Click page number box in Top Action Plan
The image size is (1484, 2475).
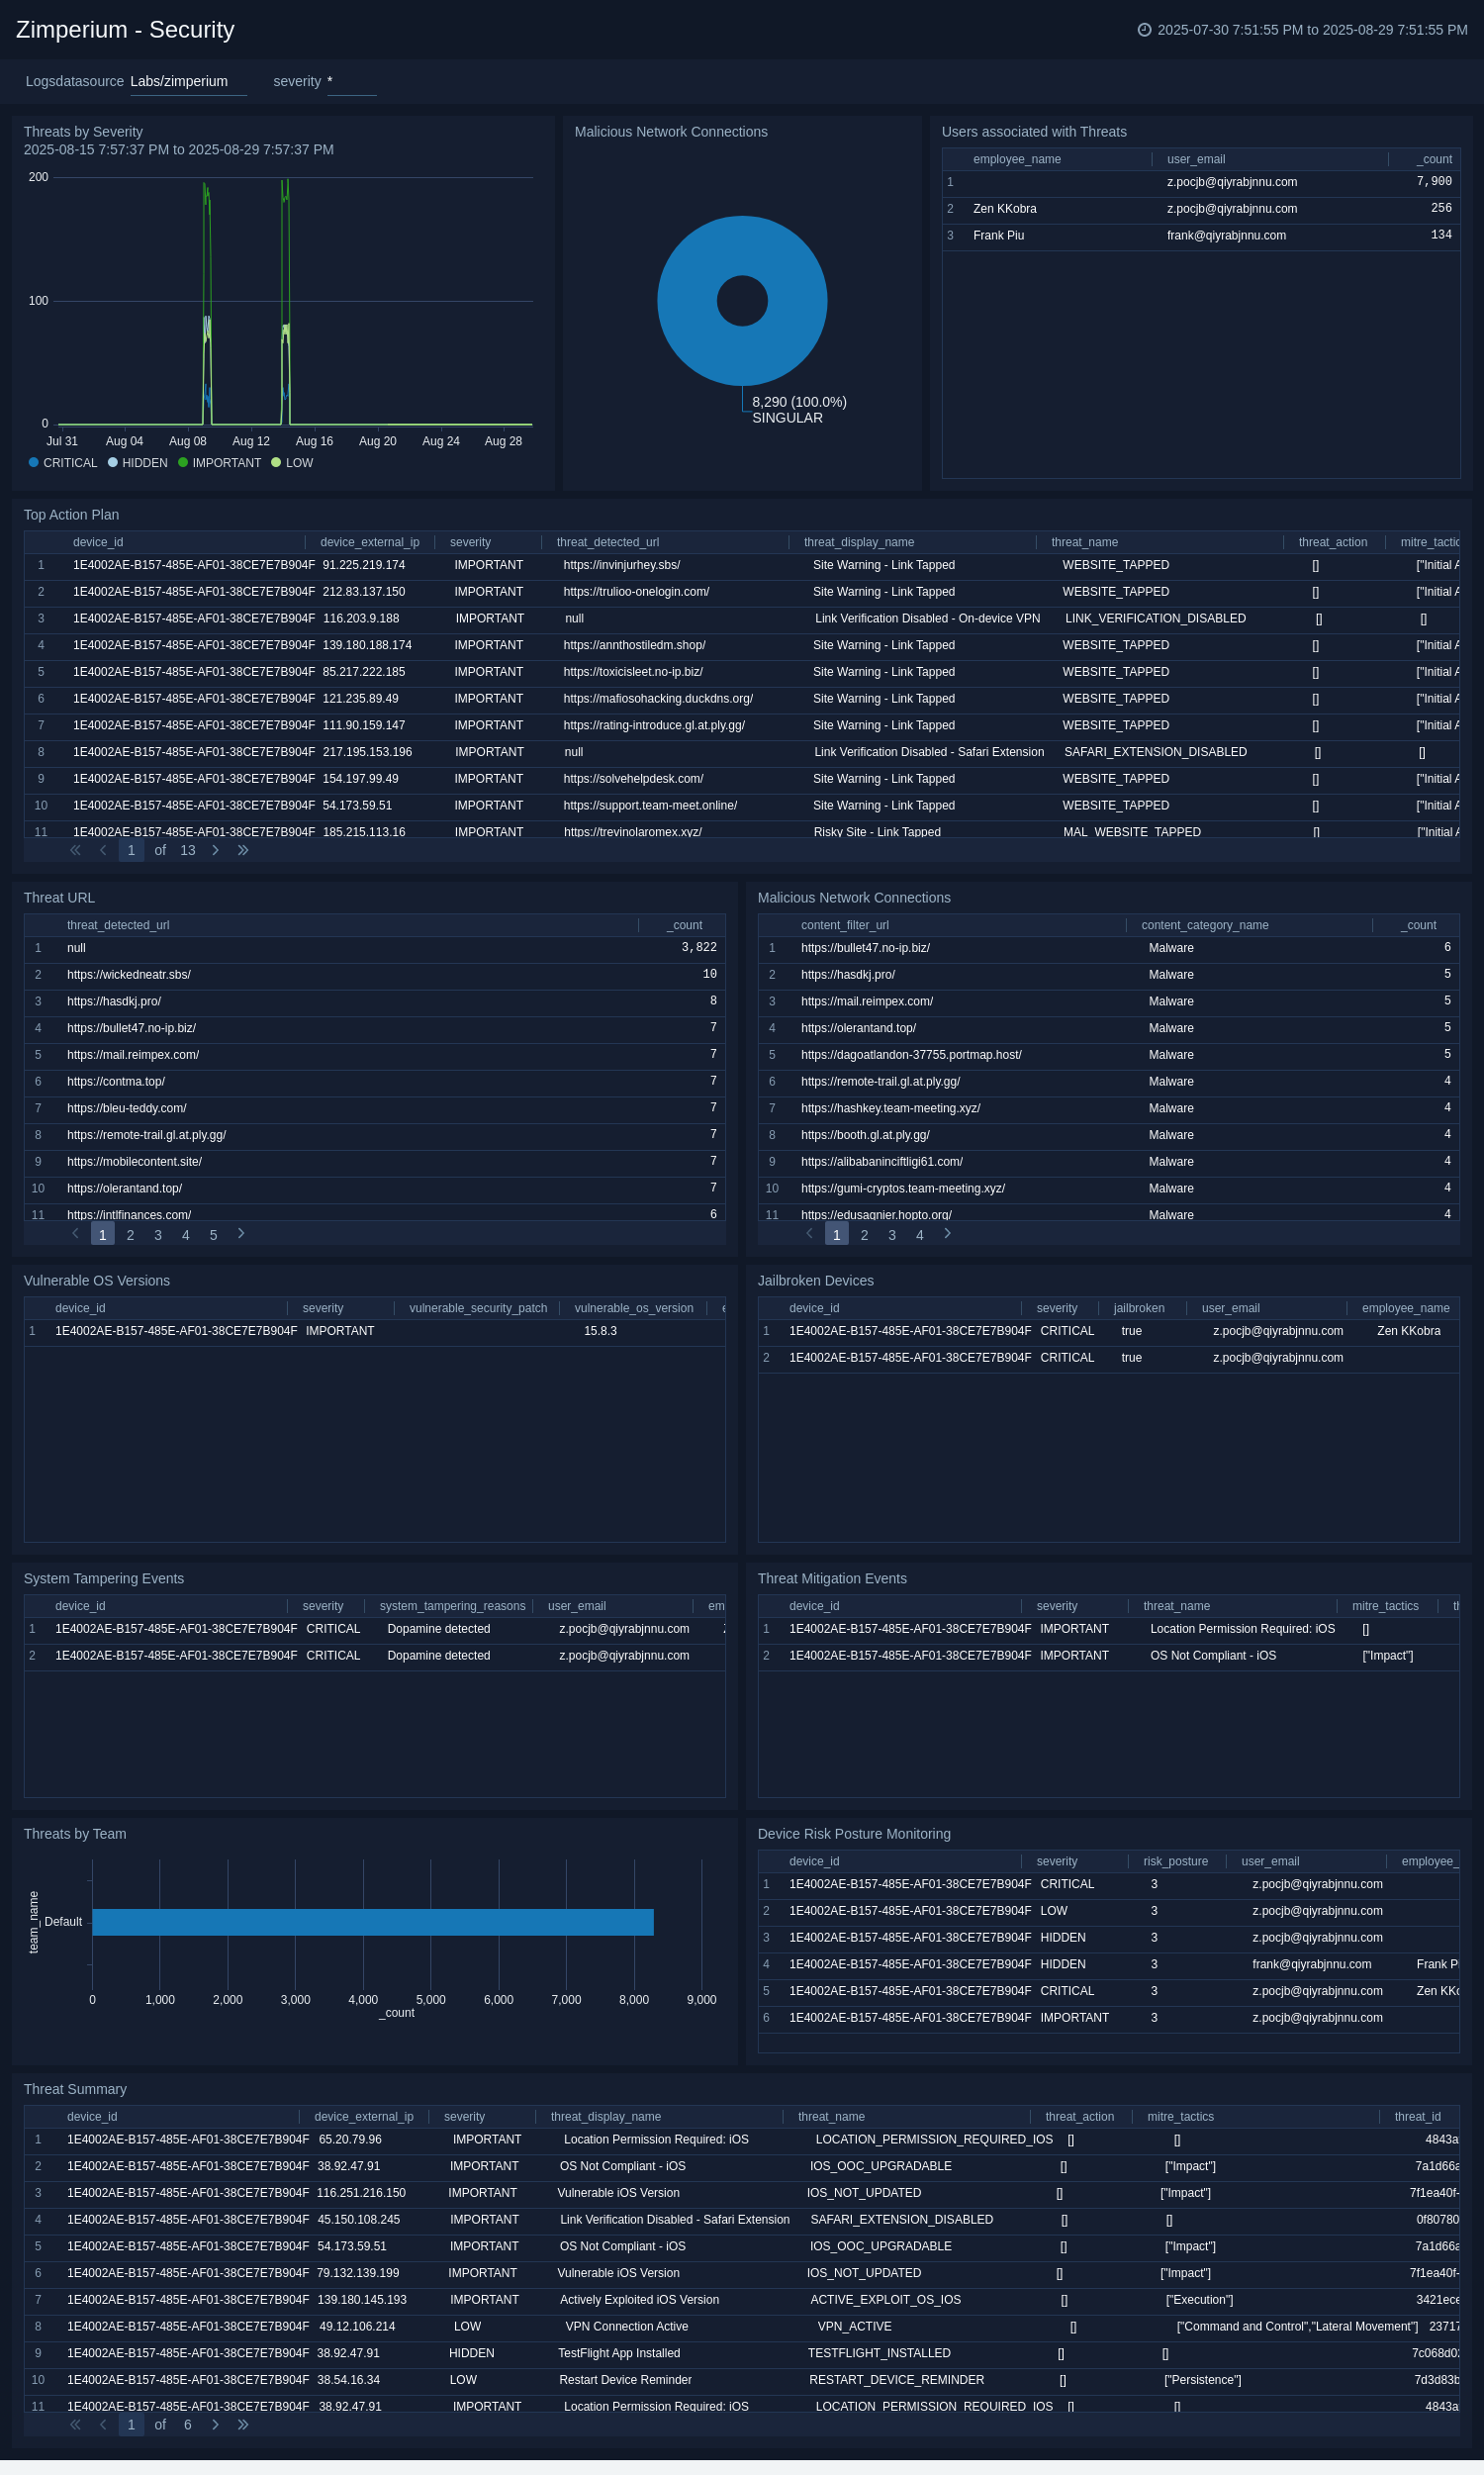(131, 850)
